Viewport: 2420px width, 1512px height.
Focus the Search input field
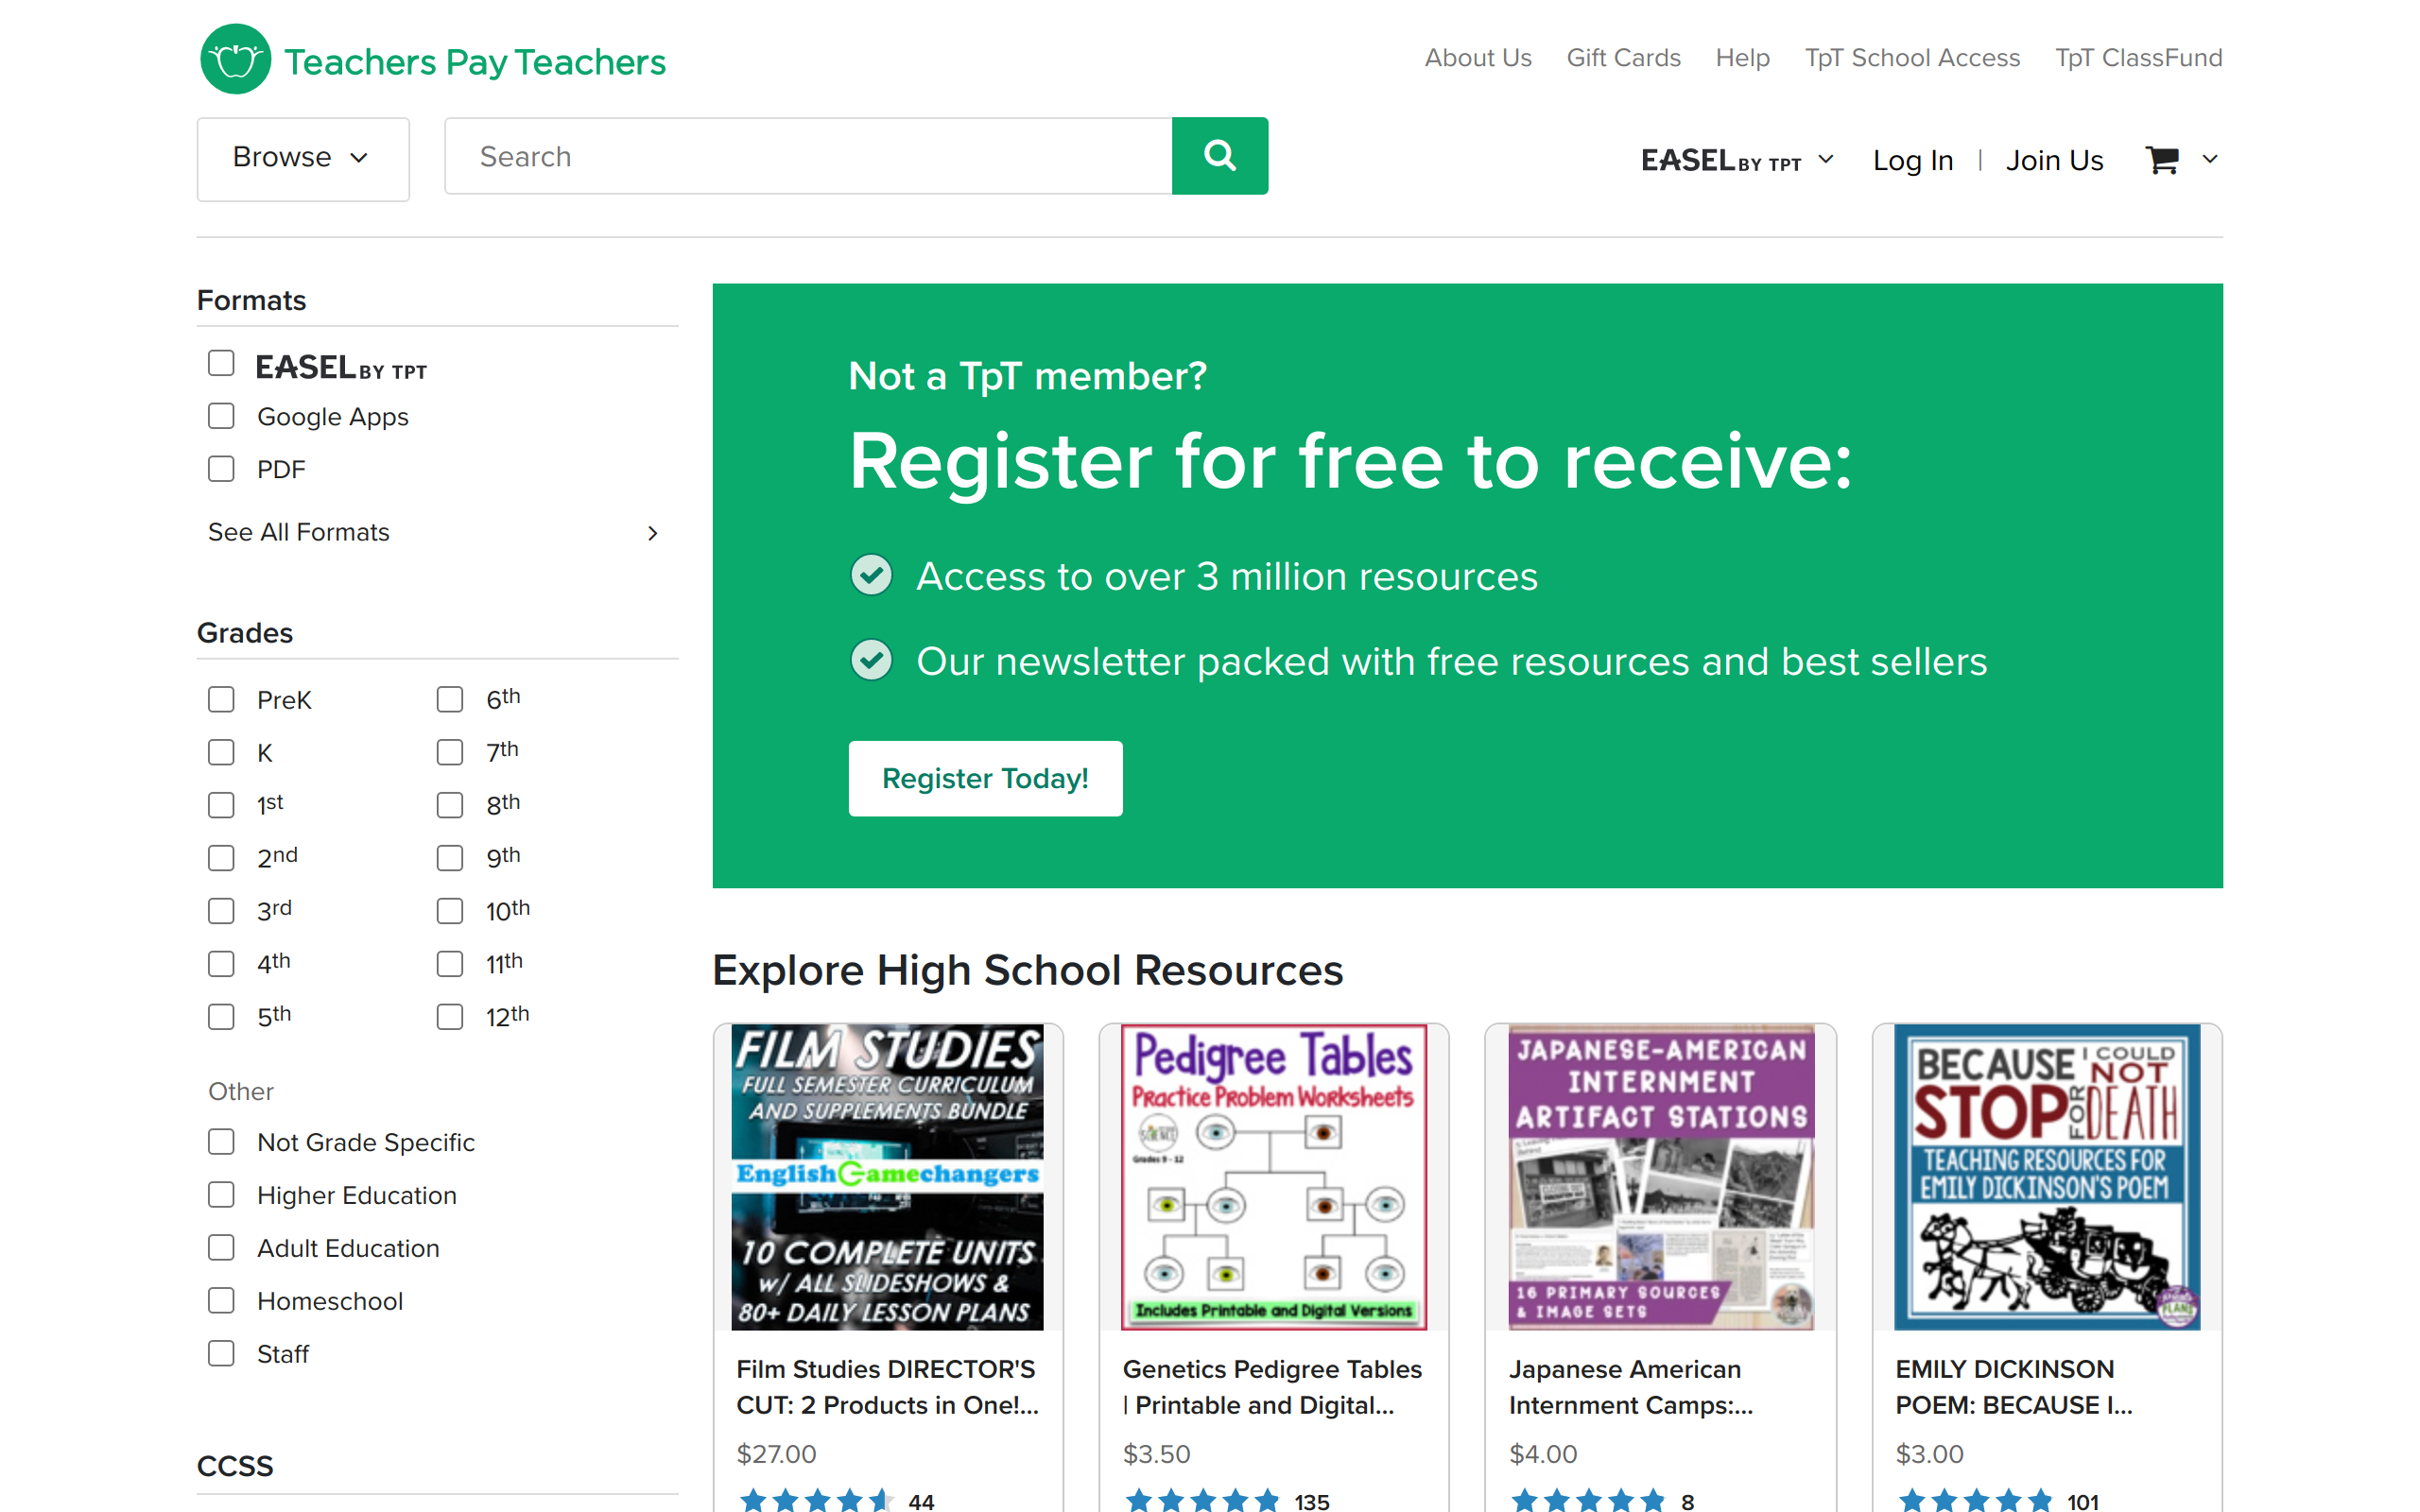tap(808, 156)
